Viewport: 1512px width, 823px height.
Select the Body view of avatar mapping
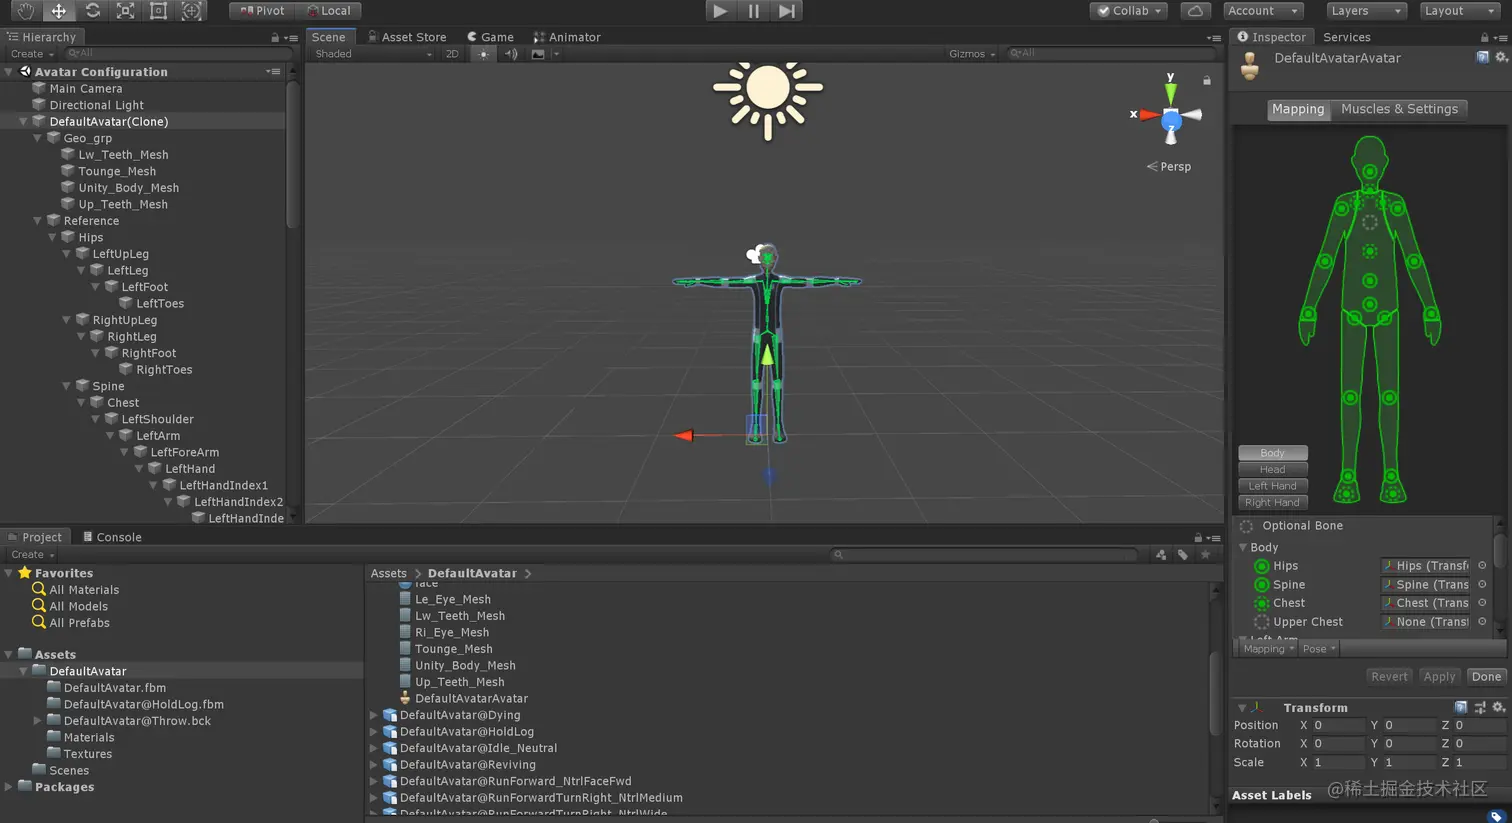click(x=1272, y=453)
